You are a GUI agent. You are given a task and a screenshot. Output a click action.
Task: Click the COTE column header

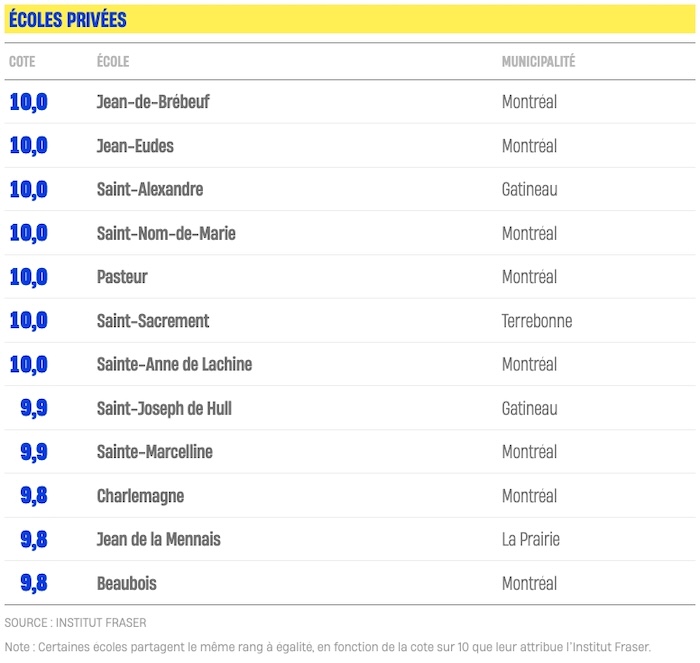(22, 62)
